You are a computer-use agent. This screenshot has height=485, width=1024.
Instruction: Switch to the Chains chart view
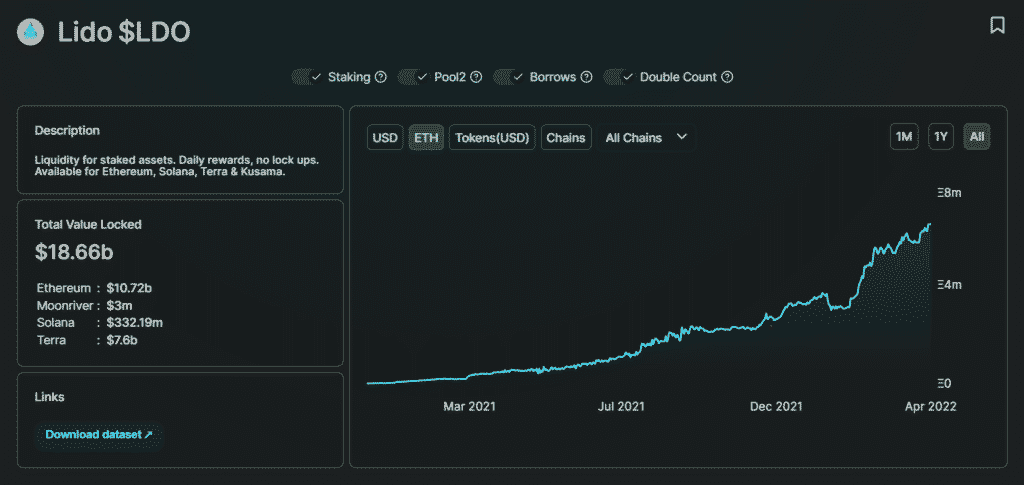[x=566, y=138]
